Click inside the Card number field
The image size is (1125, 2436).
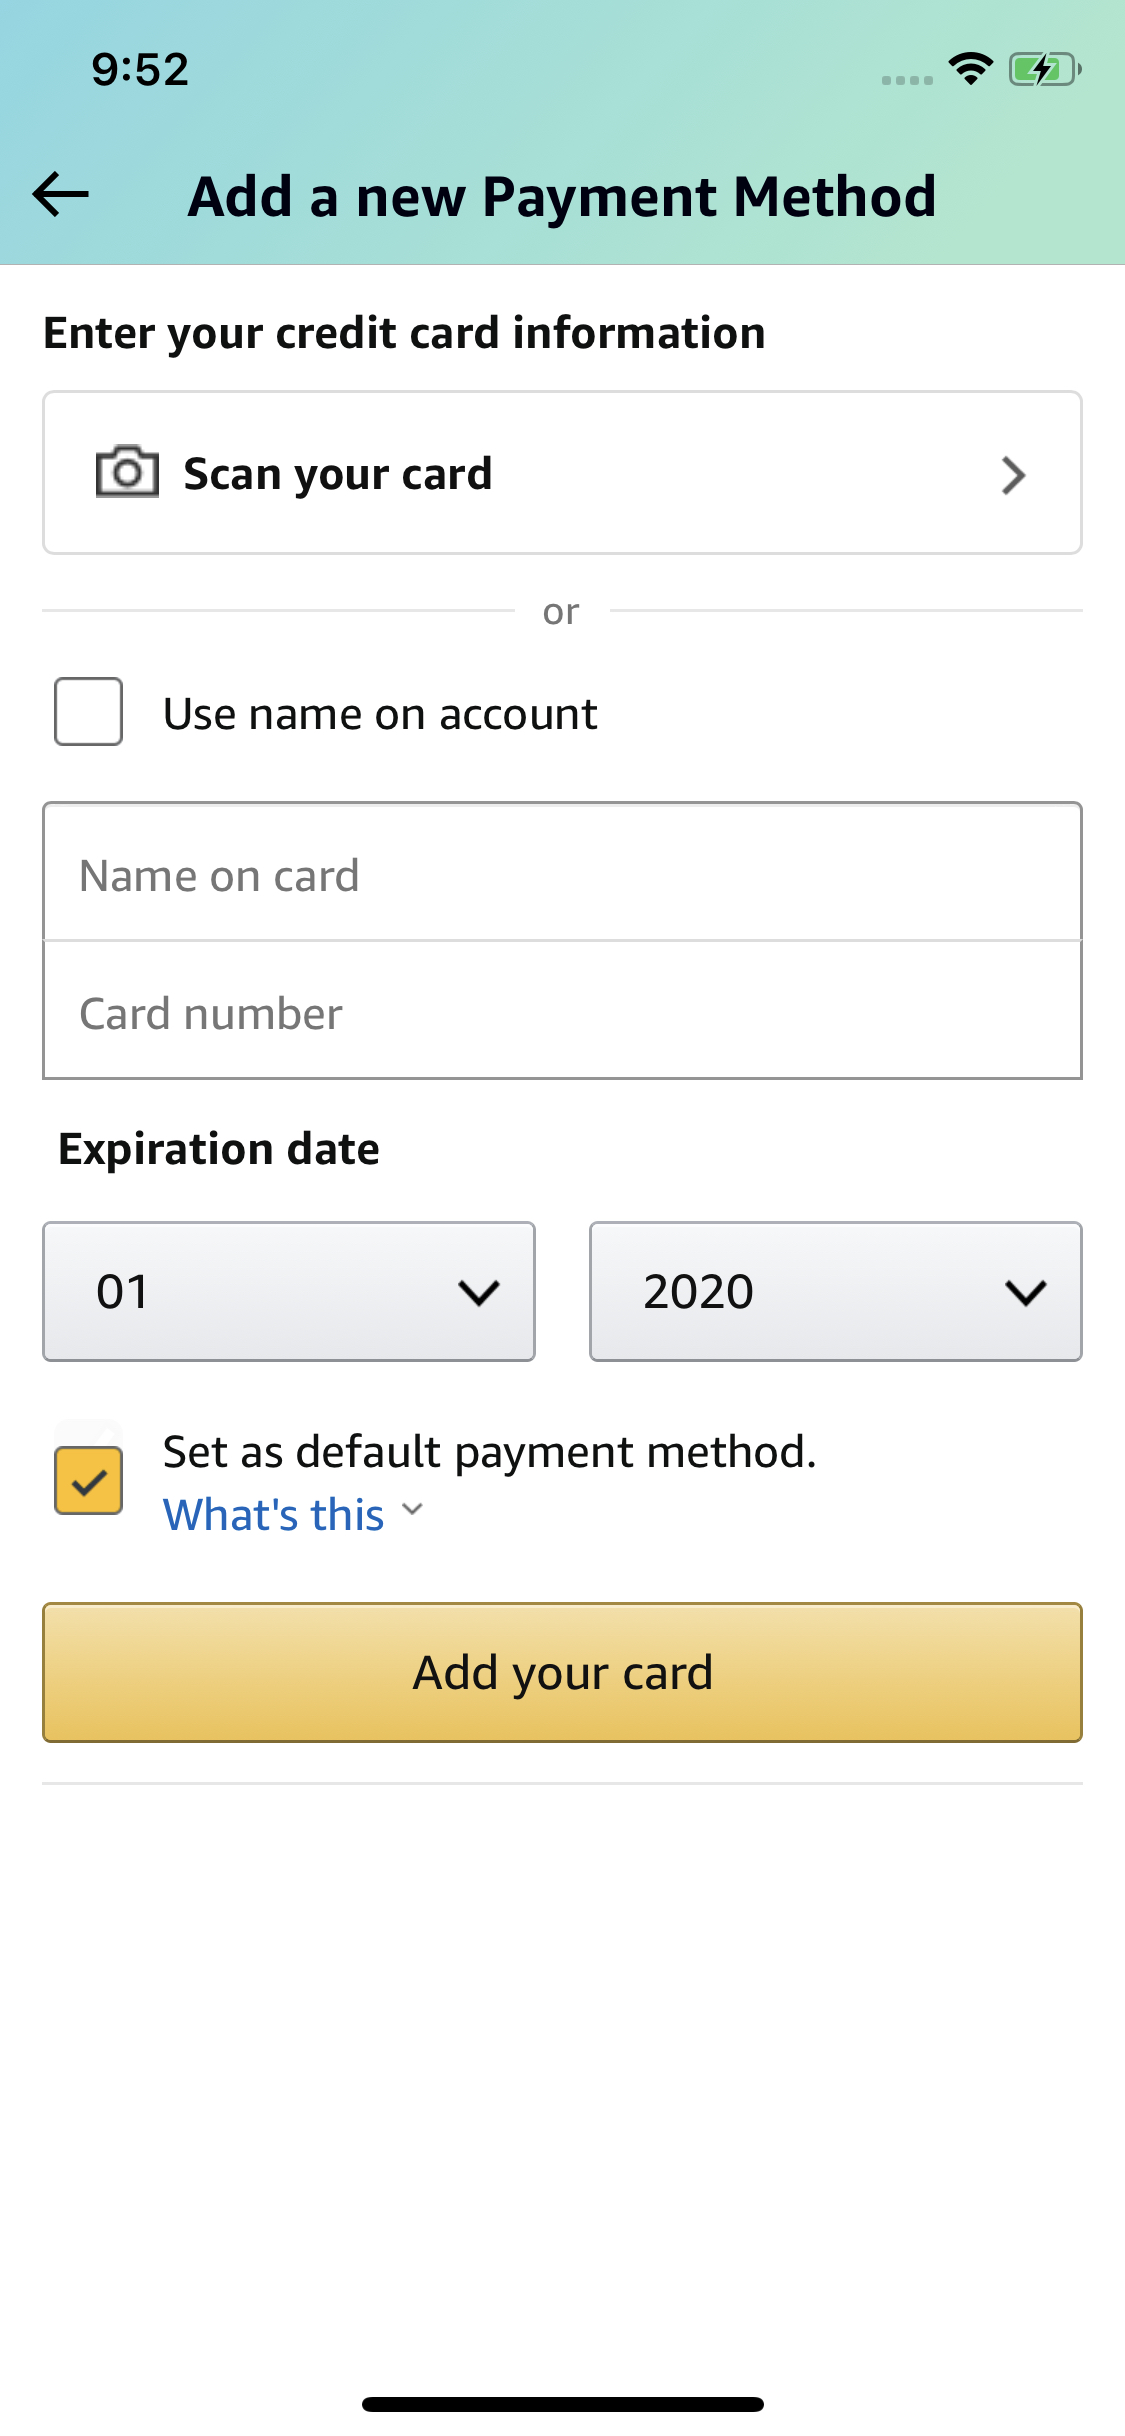[562, 1012]
